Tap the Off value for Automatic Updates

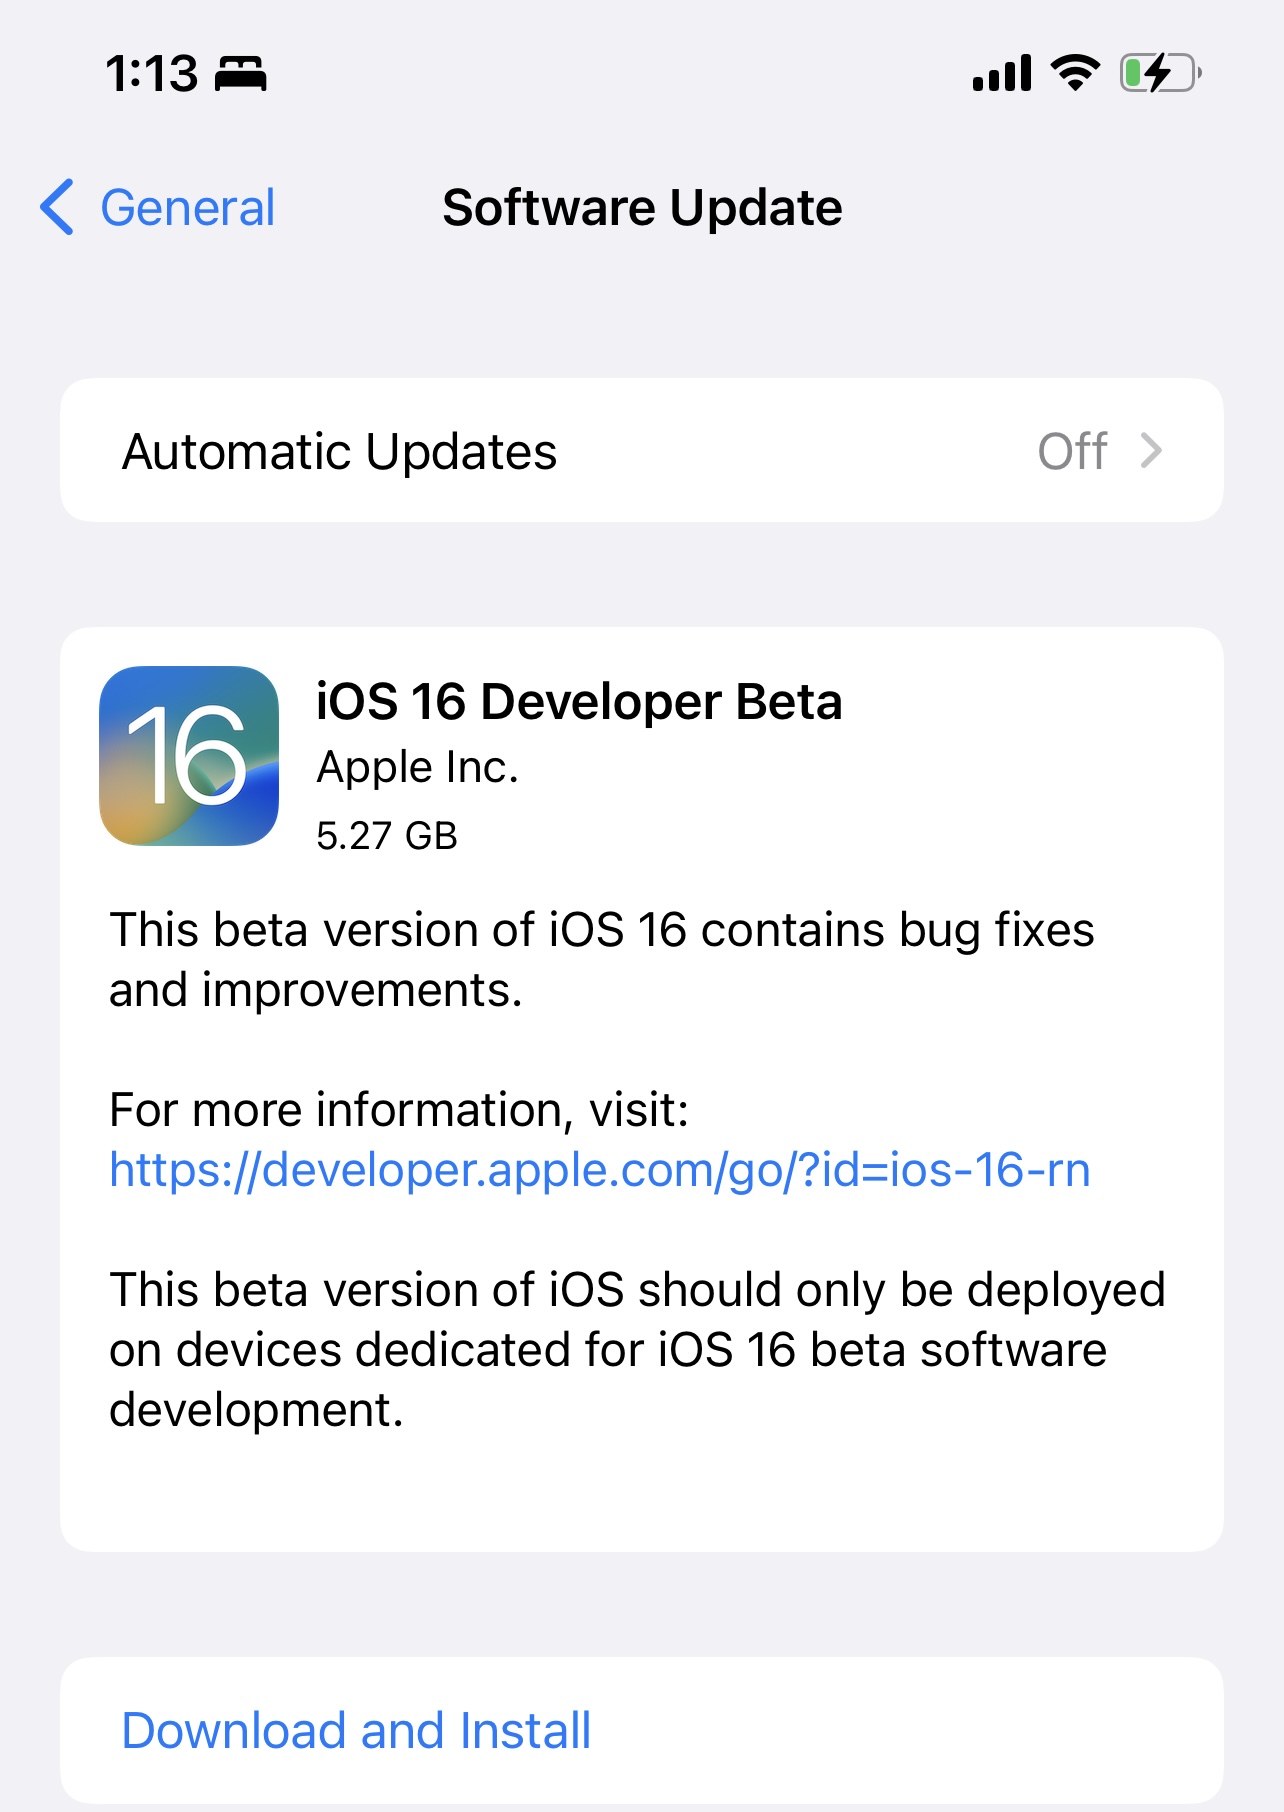click(1072, 451)
